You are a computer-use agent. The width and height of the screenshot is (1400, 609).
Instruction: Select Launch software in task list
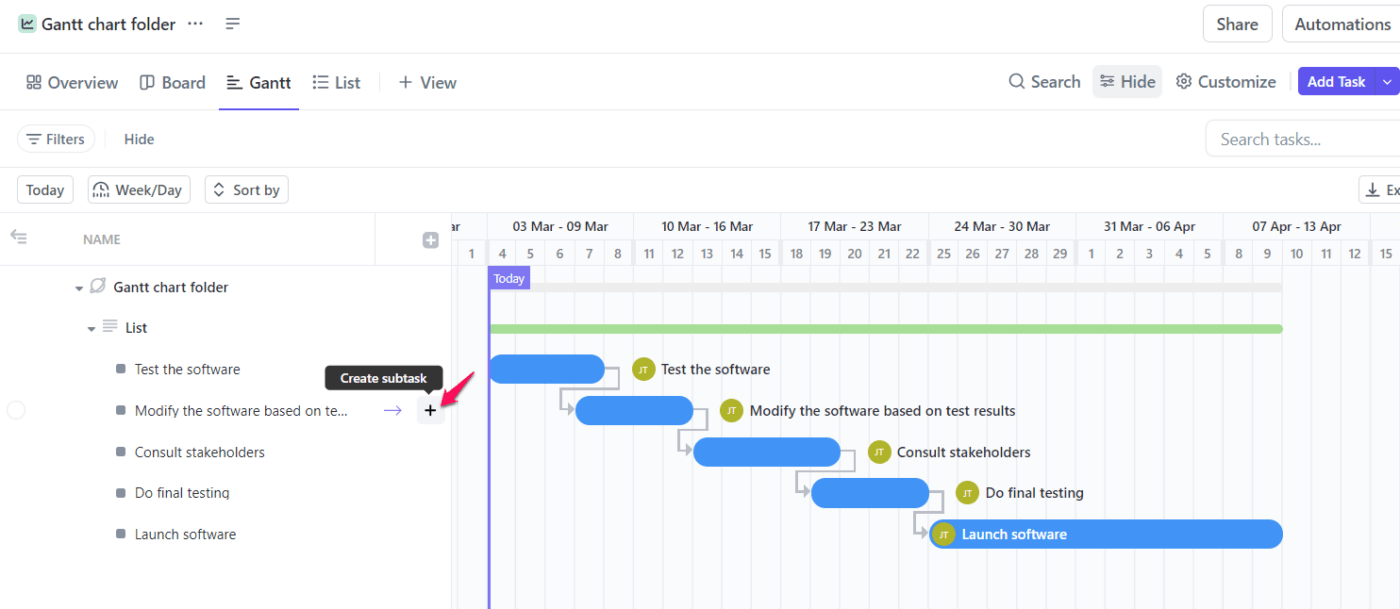(x=185, y=534)
